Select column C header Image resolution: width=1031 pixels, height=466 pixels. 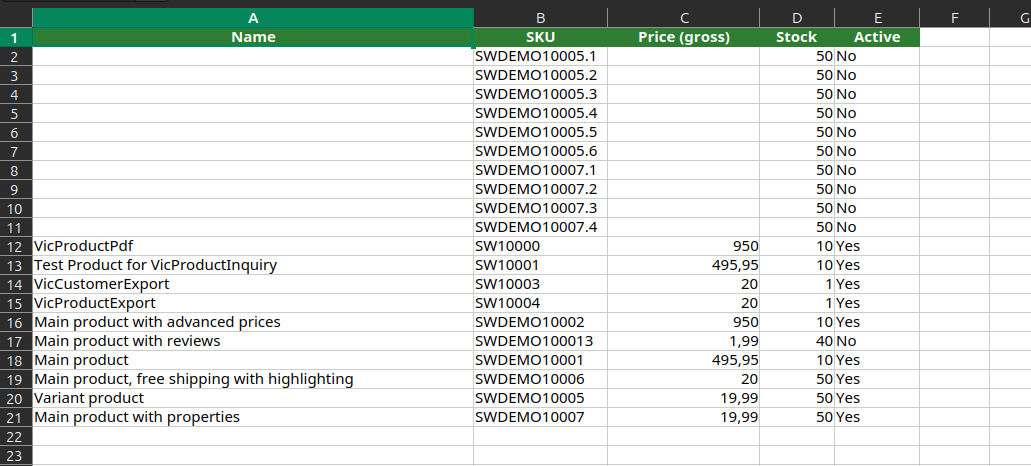[x=684, y=18]
